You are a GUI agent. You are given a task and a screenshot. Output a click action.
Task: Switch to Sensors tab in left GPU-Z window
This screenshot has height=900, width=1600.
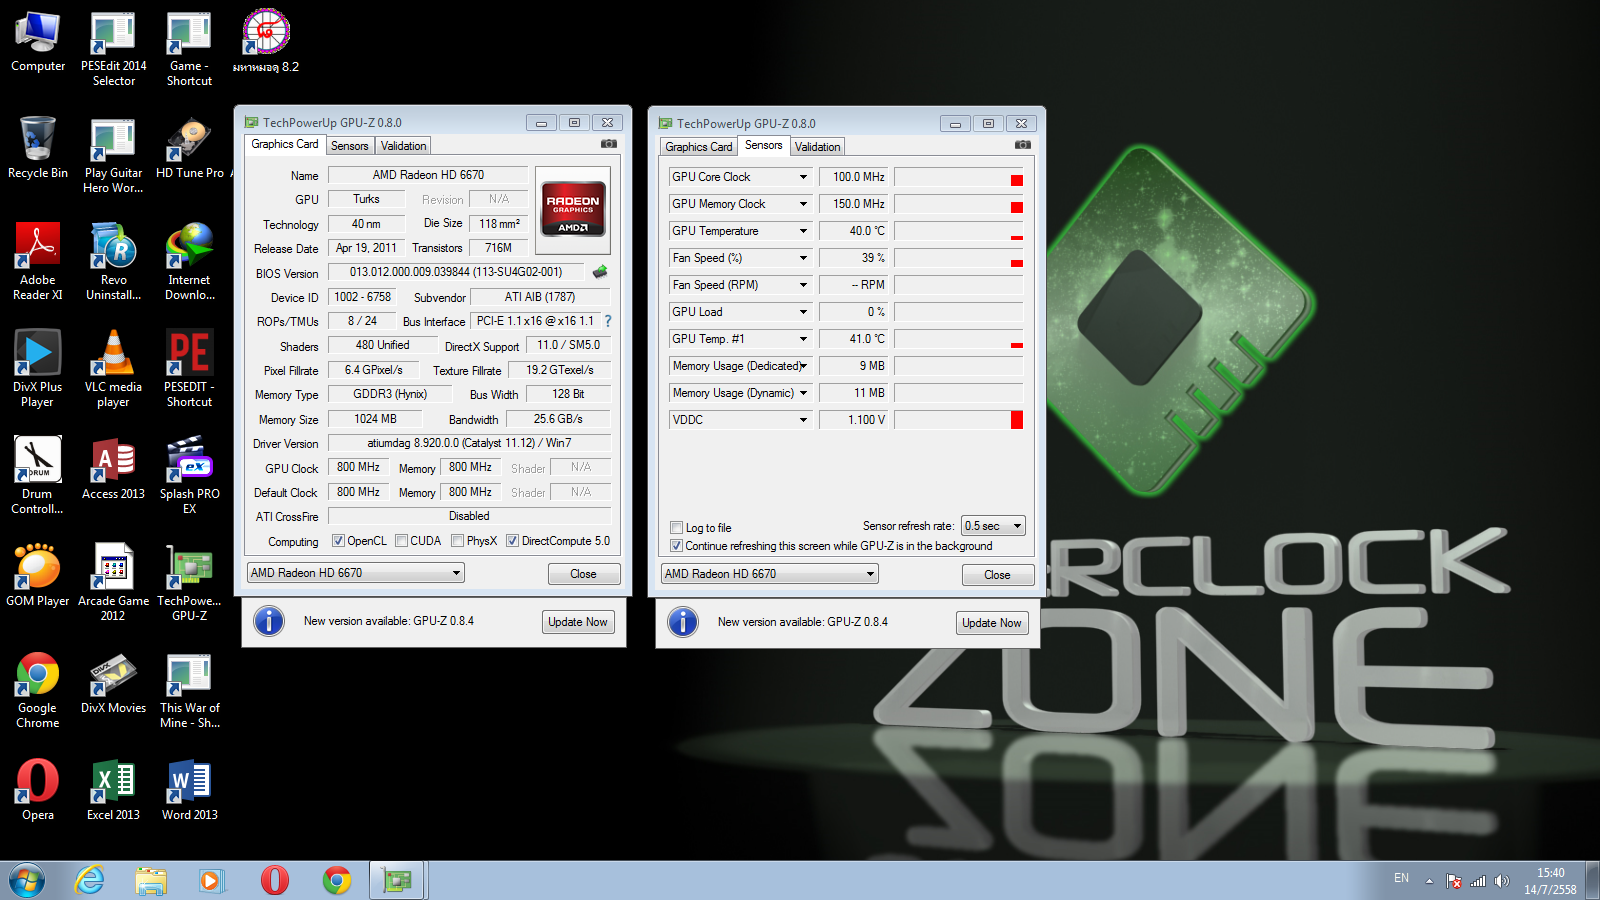(350, 146)
